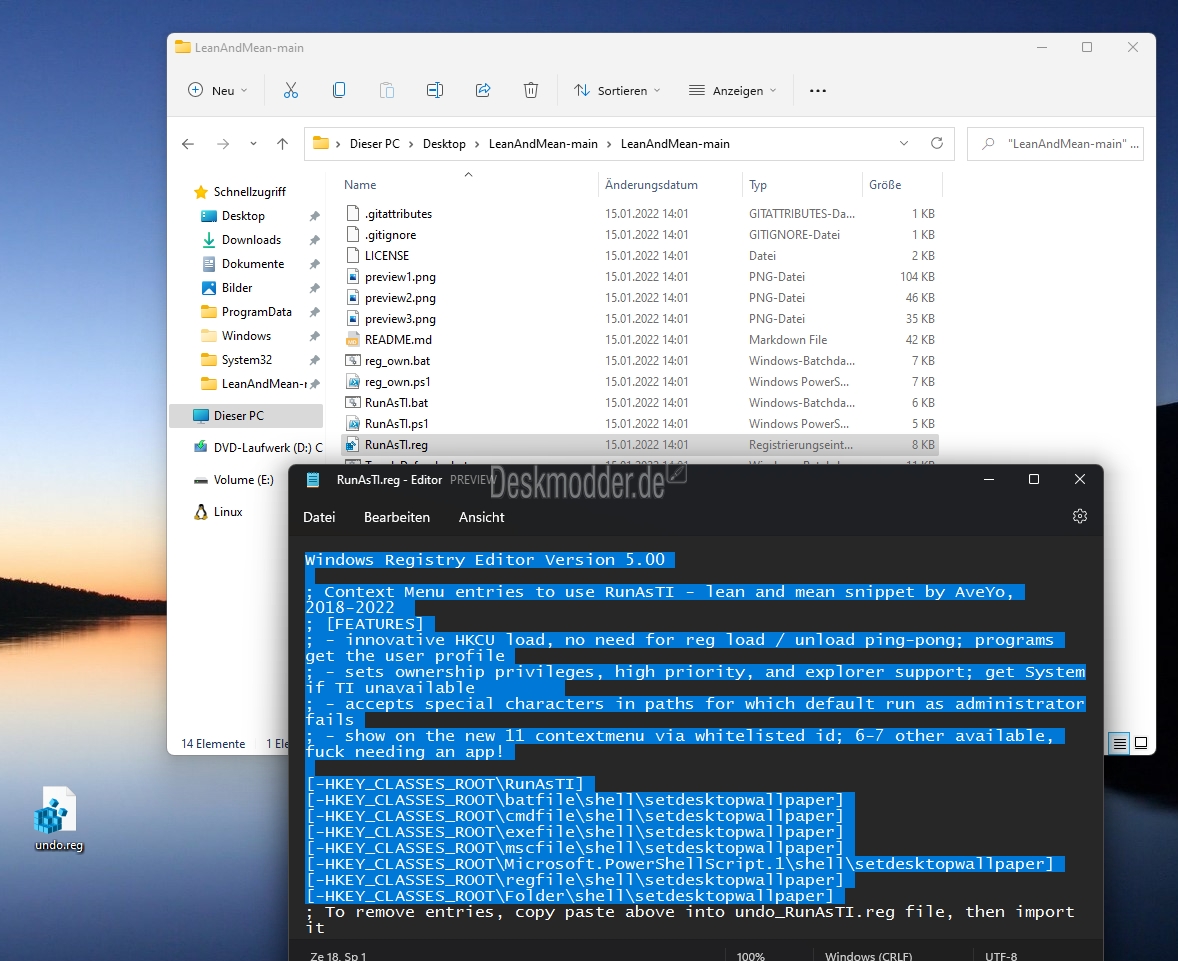Click the Paste clipboard icon in Explorer
This screenshot has width=1178, height=961.
pos(387,90)
